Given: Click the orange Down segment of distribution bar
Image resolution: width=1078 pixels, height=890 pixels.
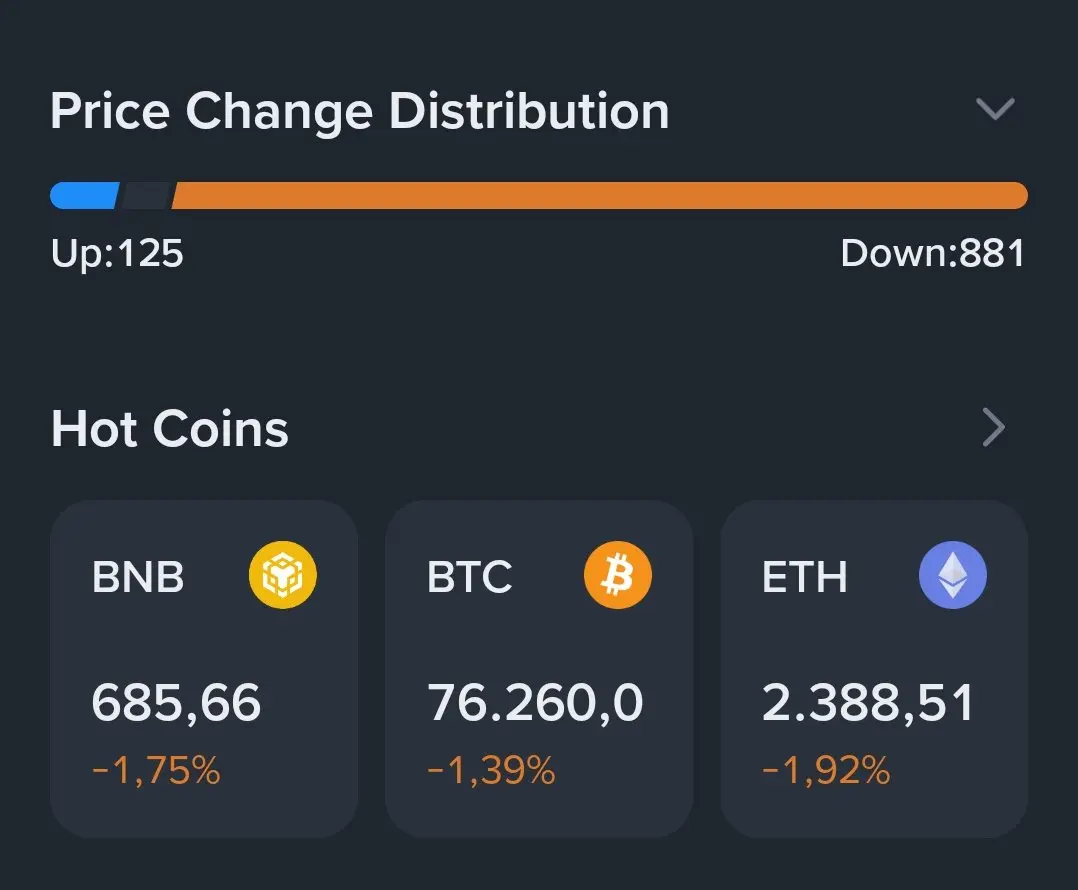Looking at the screenshot, I should pos(600,195).
